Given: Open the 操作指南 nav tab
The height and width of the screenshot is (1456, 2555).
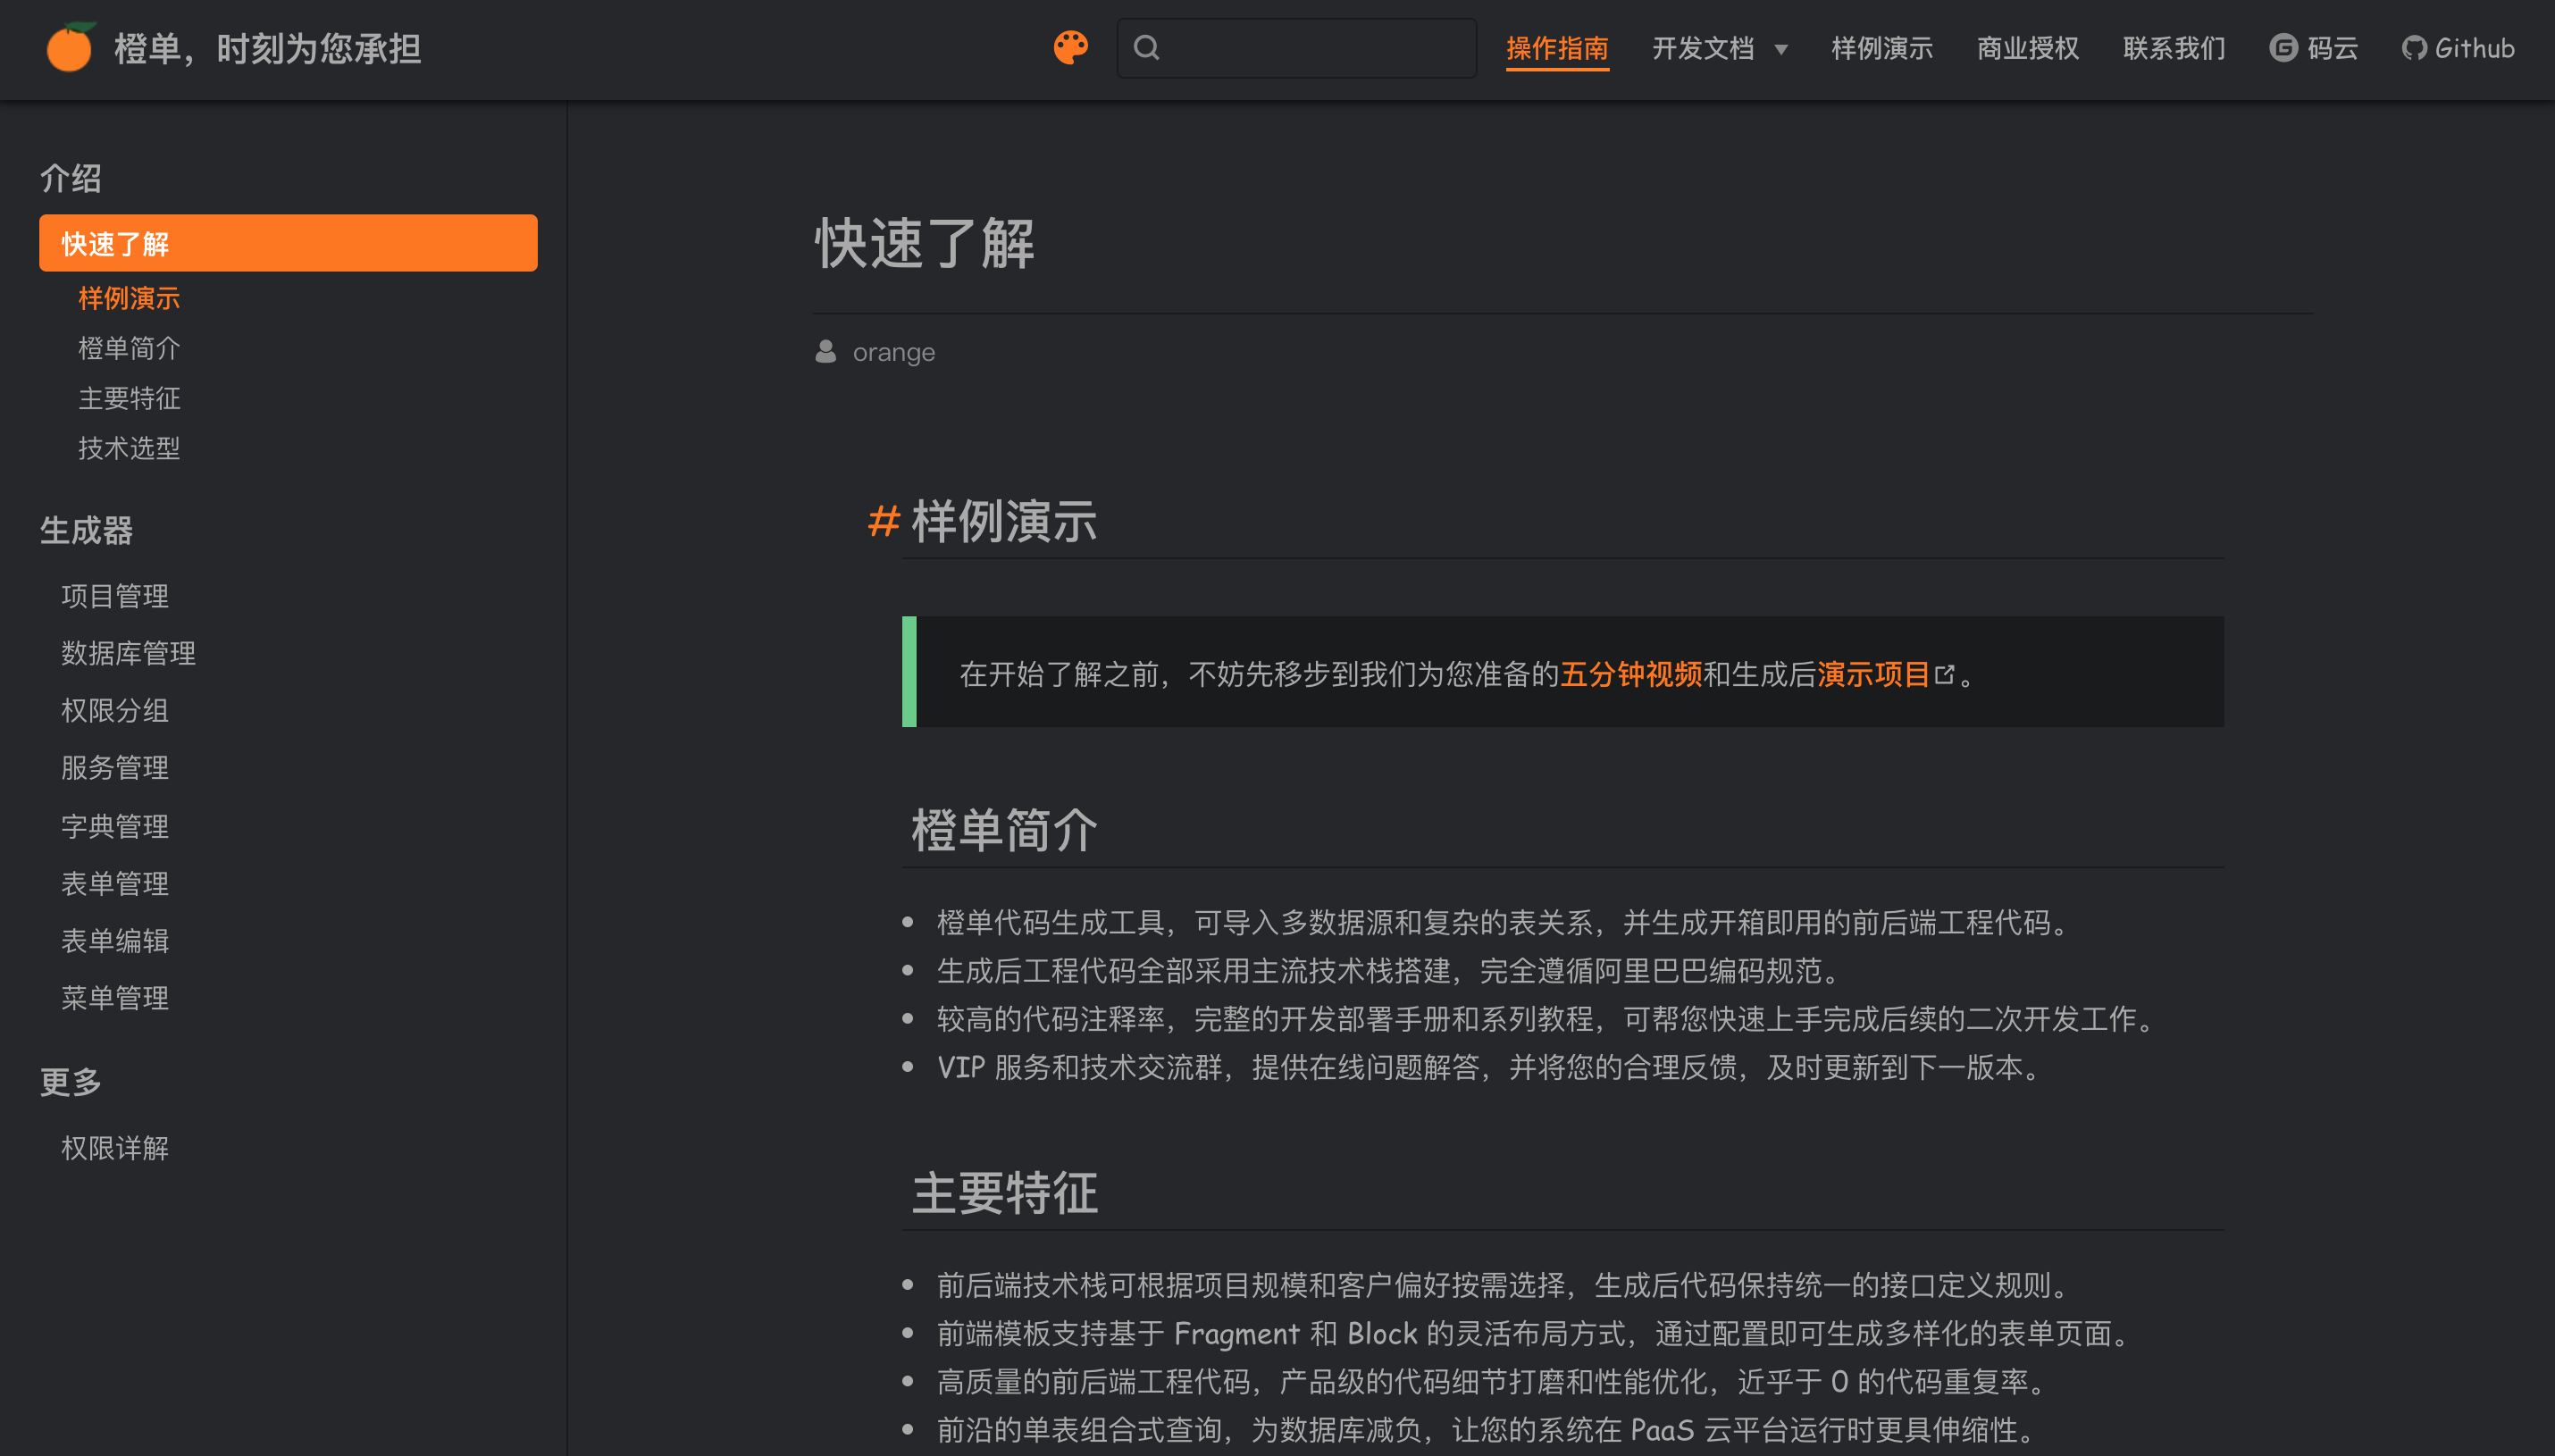Looking at the screenshot, I should [x=1557, y=48].
